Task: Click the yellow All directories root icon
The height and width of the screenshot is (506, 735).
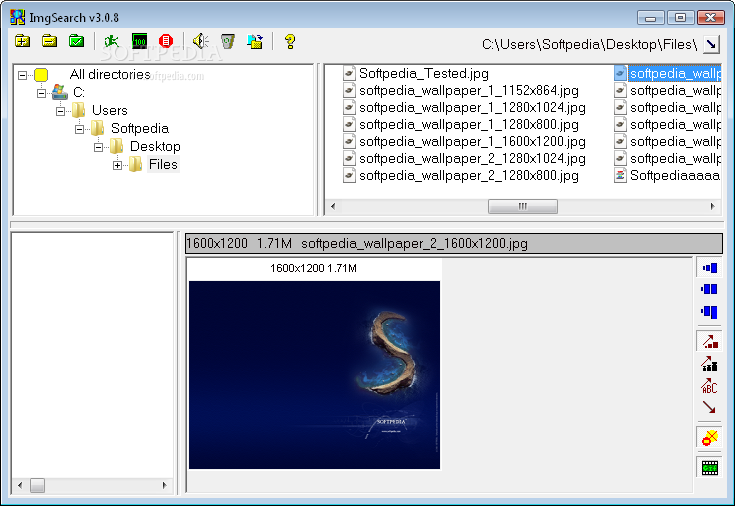Action: tap(41, 75)
